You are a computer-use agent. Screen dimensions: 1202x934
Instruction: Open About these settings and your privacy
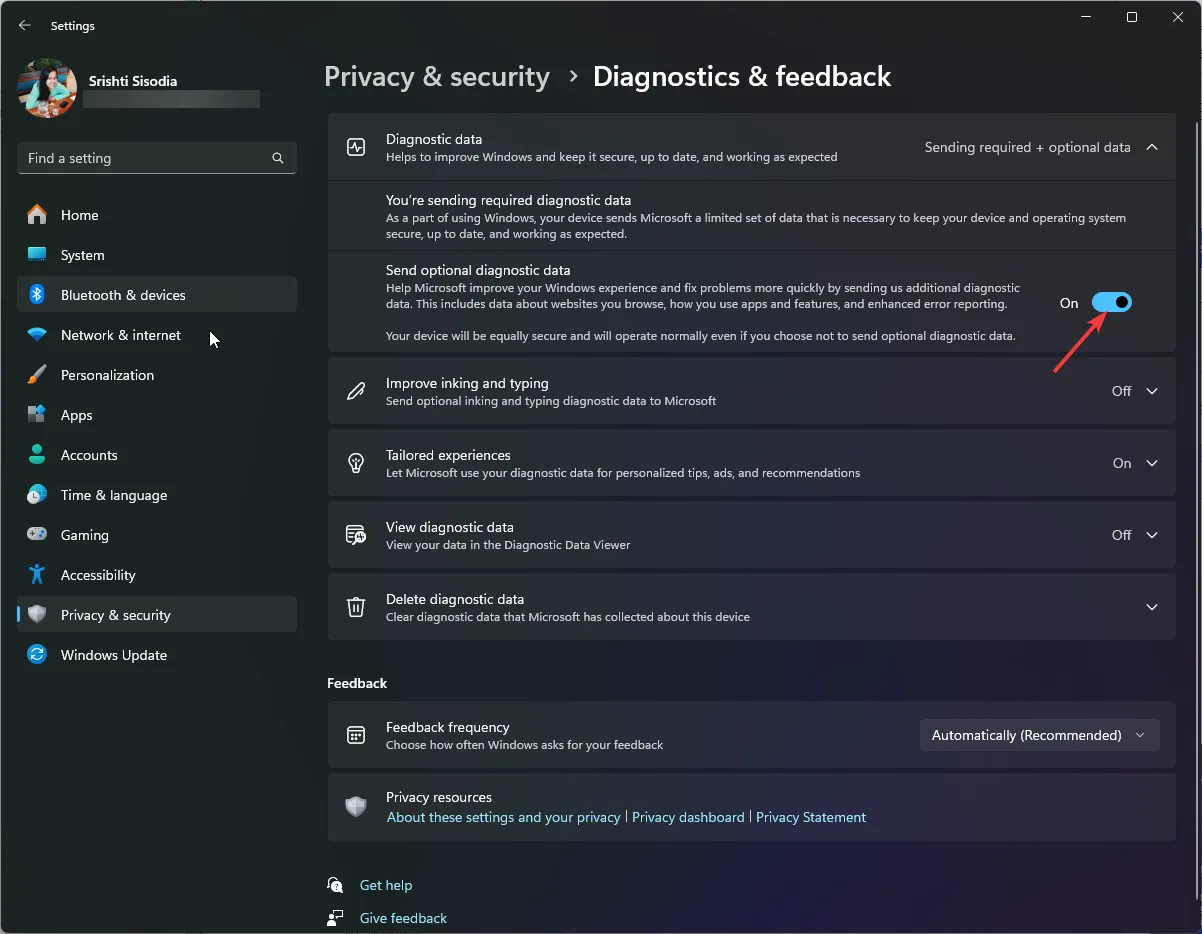504,817
